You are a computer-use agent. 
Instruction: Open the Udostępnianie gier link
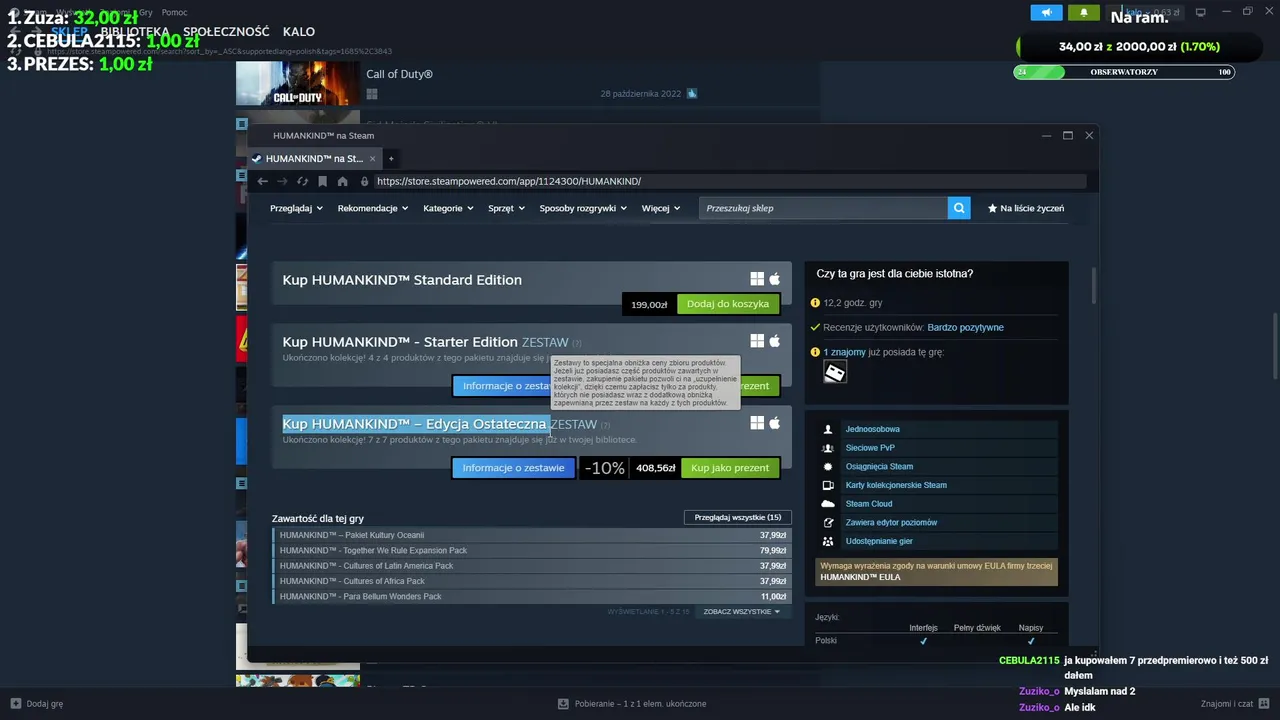[x=879, y=541]
